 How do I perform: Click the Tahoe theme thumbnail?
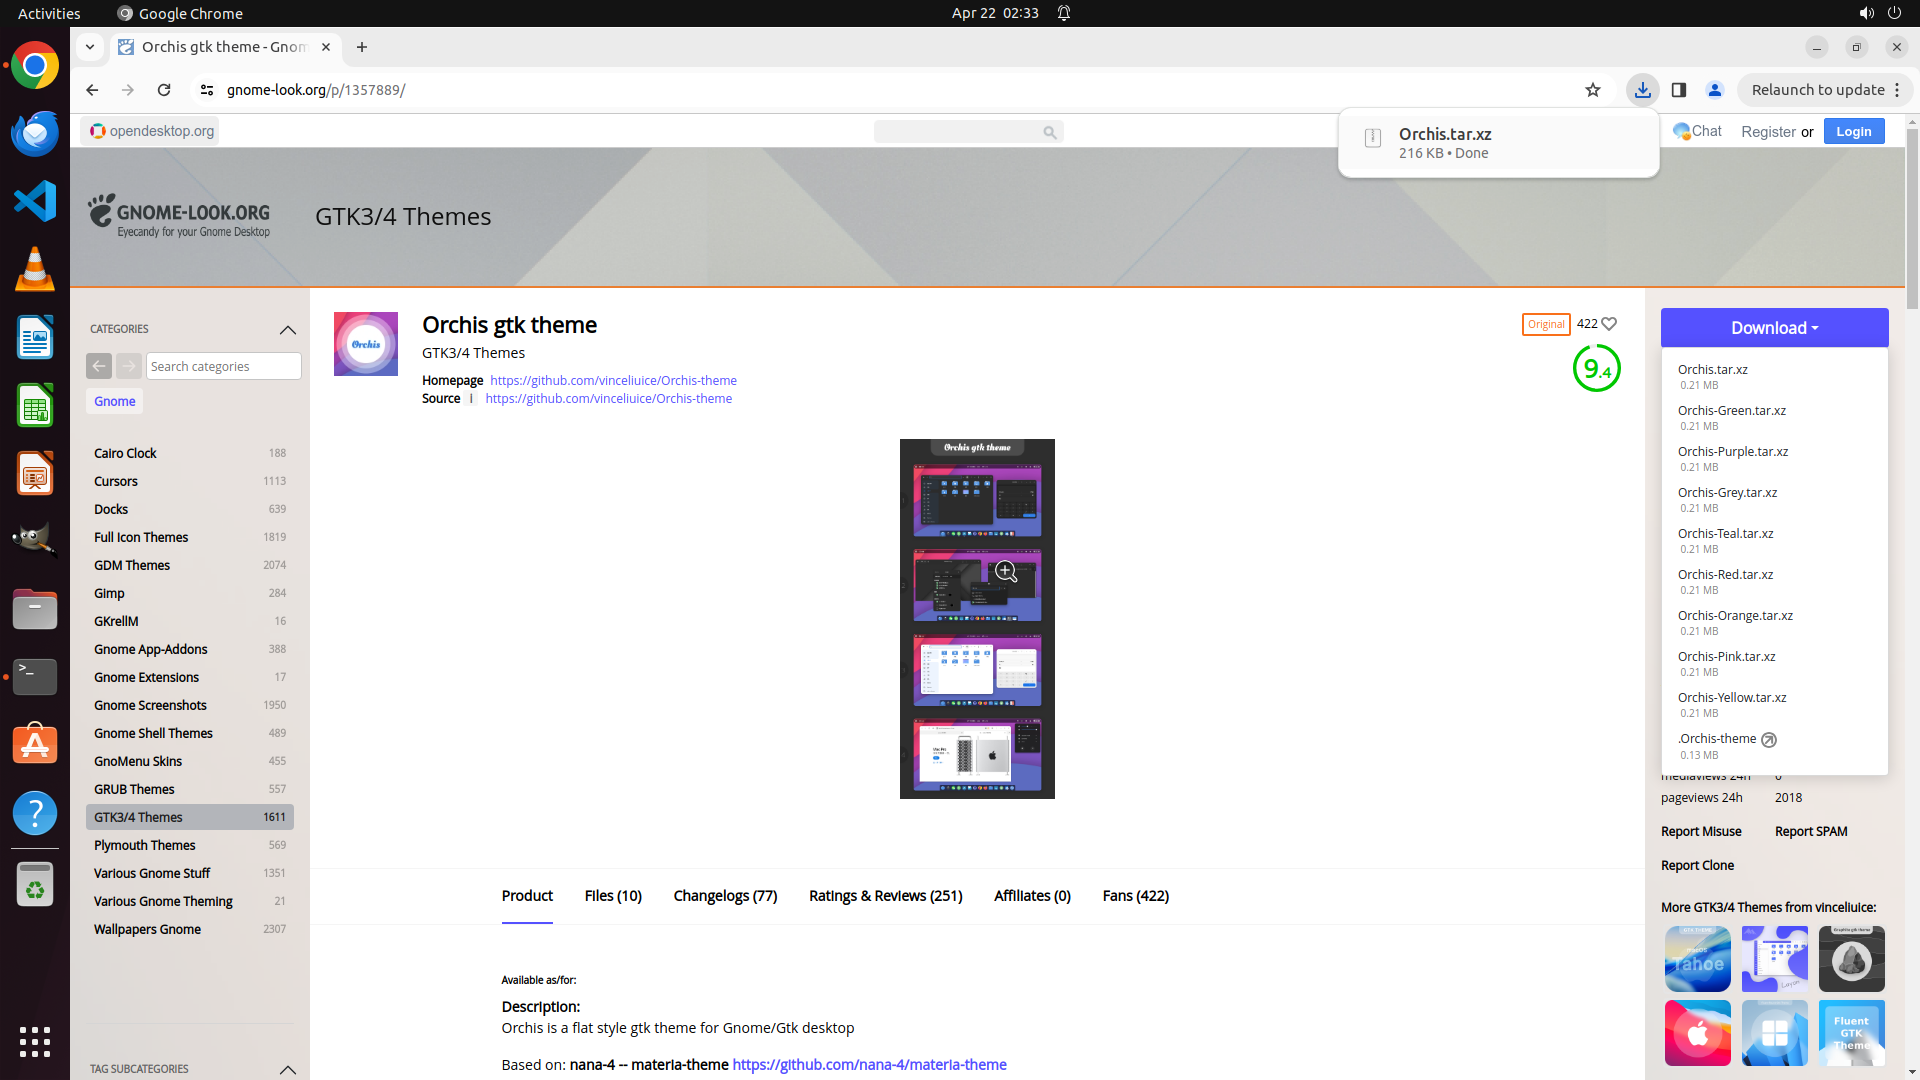1697,958
